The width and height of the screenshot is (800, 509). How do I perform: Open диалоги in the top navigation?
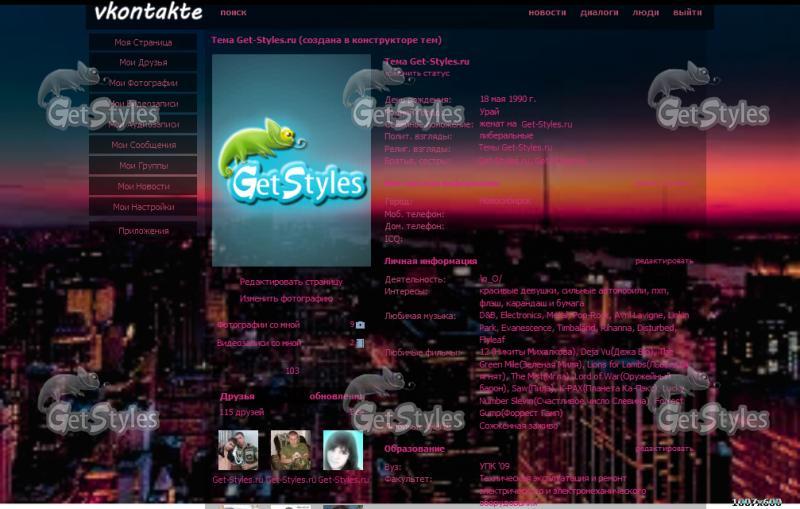[599, 12]
